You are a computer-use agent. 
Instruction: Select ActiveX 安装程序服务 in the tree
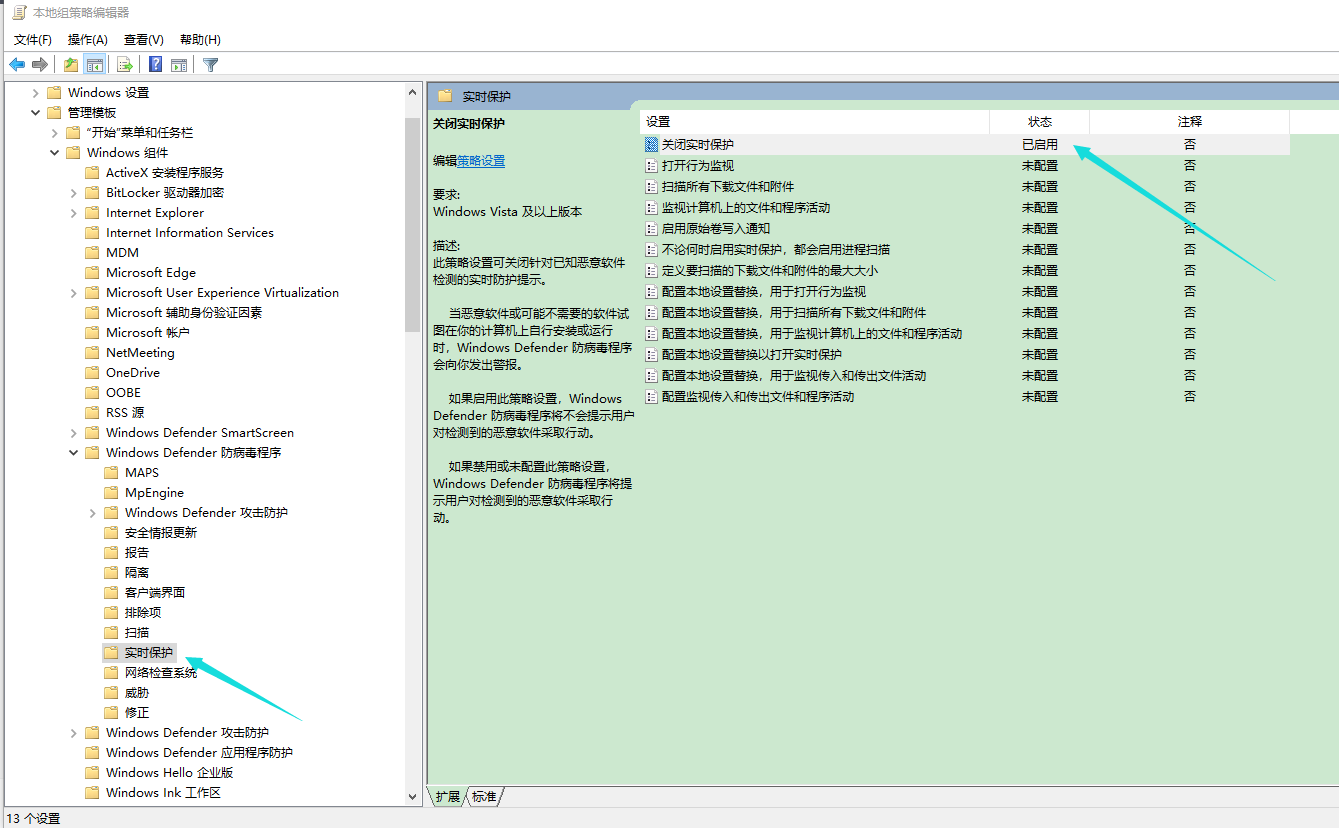(165, 173)
